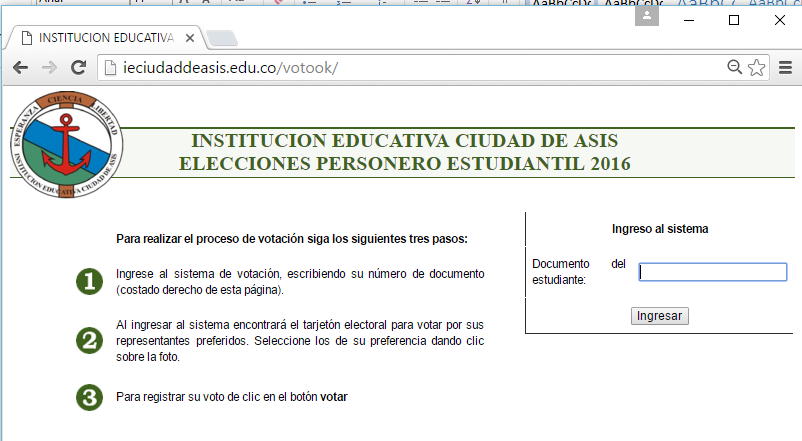Click the step 3 number badge

pos(90,397)
